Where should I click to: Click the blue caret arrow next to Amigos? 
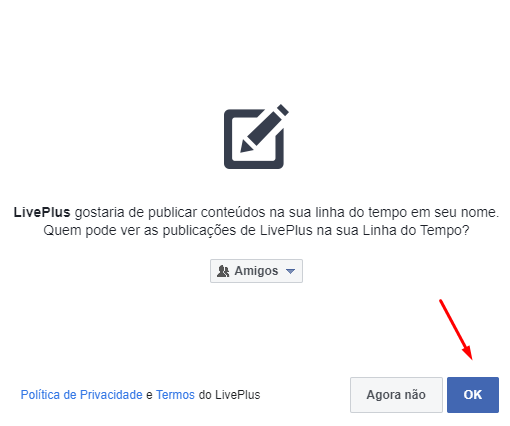point(290,271)
